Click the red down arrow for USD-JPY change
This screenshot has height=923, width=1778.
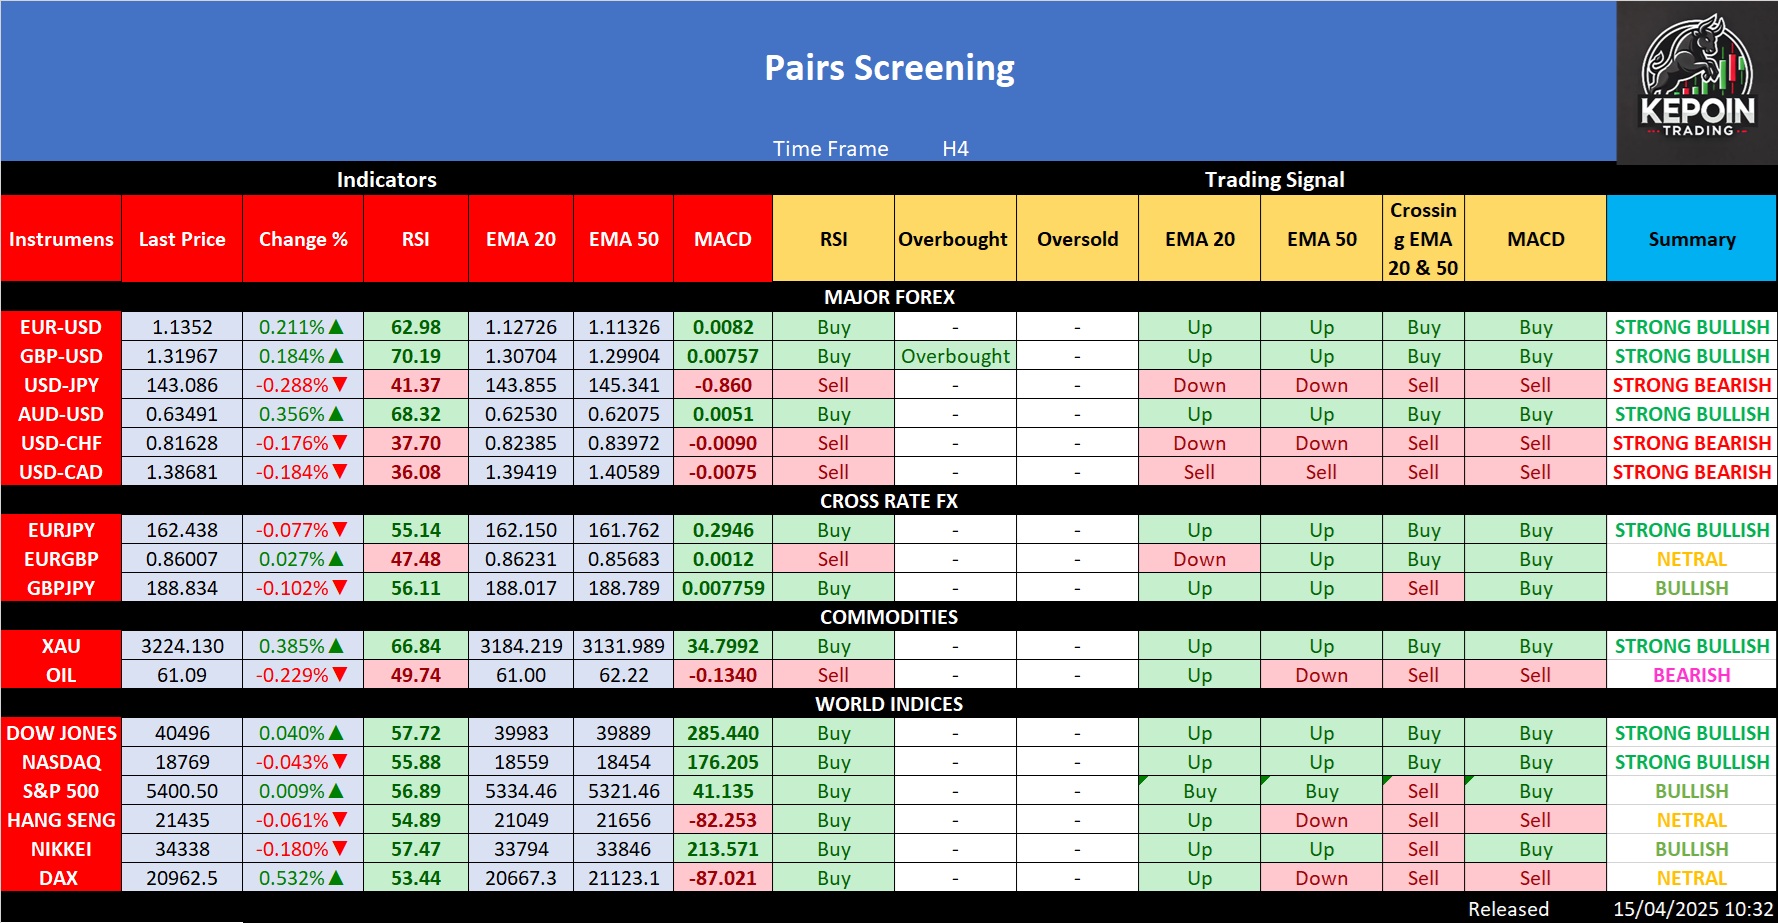(x=340, y=385)
